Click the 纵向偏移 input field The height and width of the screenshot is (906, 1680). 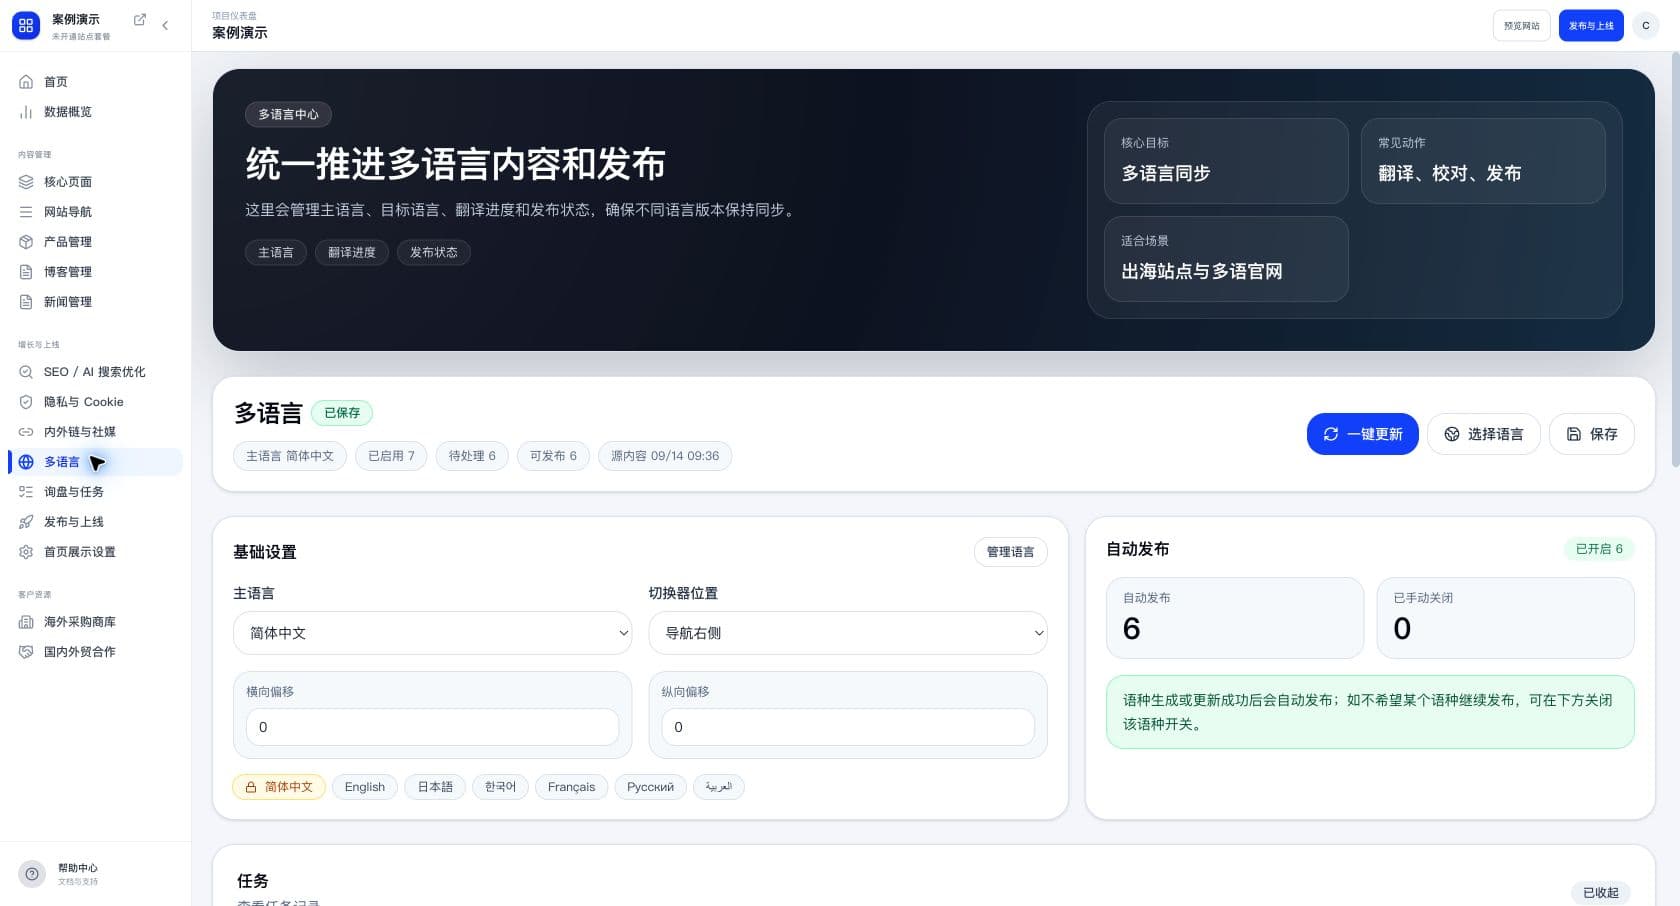pos(848,727)
